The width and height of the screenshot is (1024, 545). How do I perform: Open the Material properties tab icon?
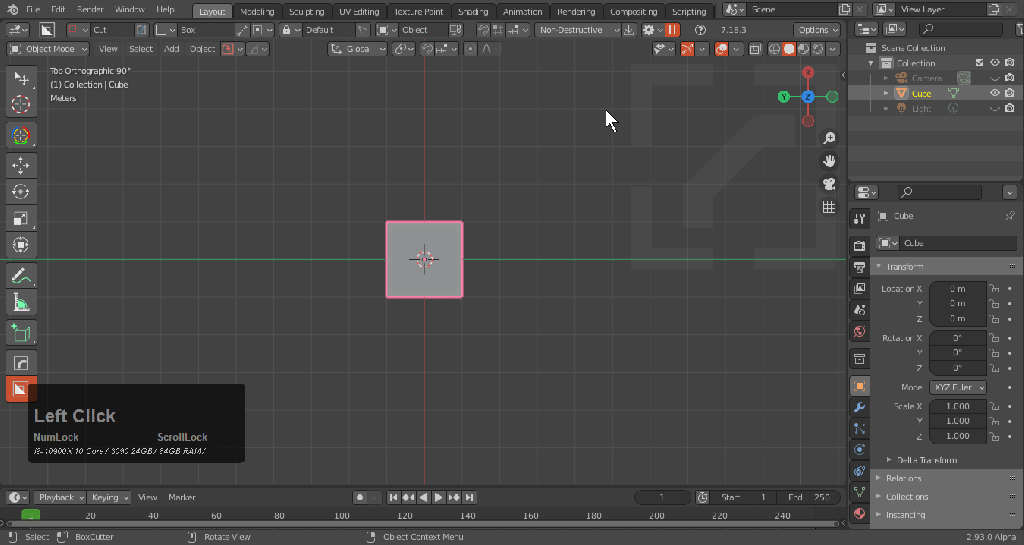pyautogui.click(x=859, y=513)
